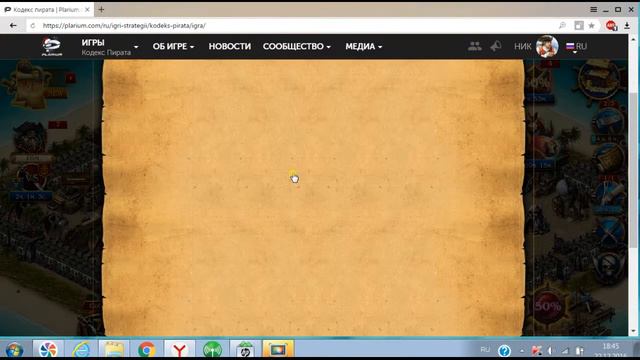The height and width of the screenshot is (360, 640).
Task: Show hidden system tray icons arrow
Action: (x=522, y=350)
